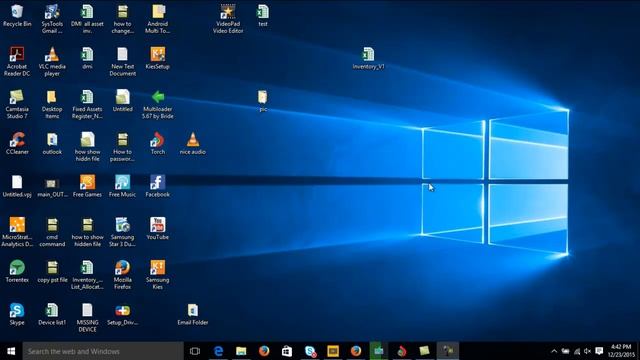This screenshot has width=640, height=360.
Task: Select the Samsung Star 3 Du... icon
Action: [122, 232]
